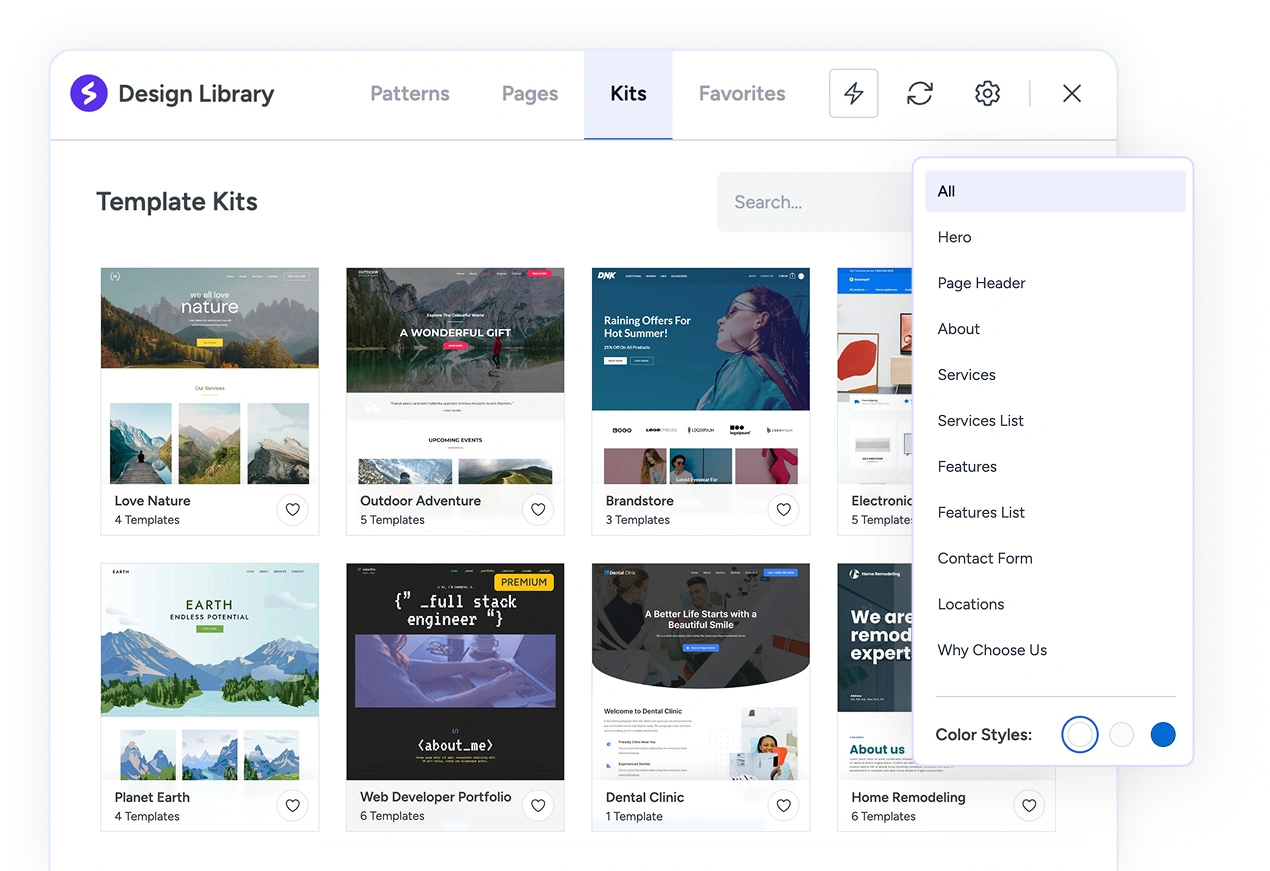
Task: Click heart icon on Planet Earth kit
Action: tap(292, 805)
